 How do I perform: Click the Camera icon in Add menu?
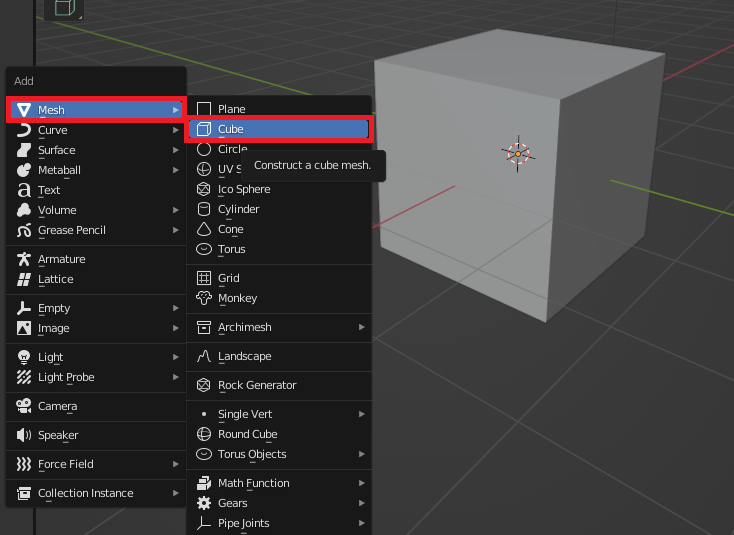point(24,406)
